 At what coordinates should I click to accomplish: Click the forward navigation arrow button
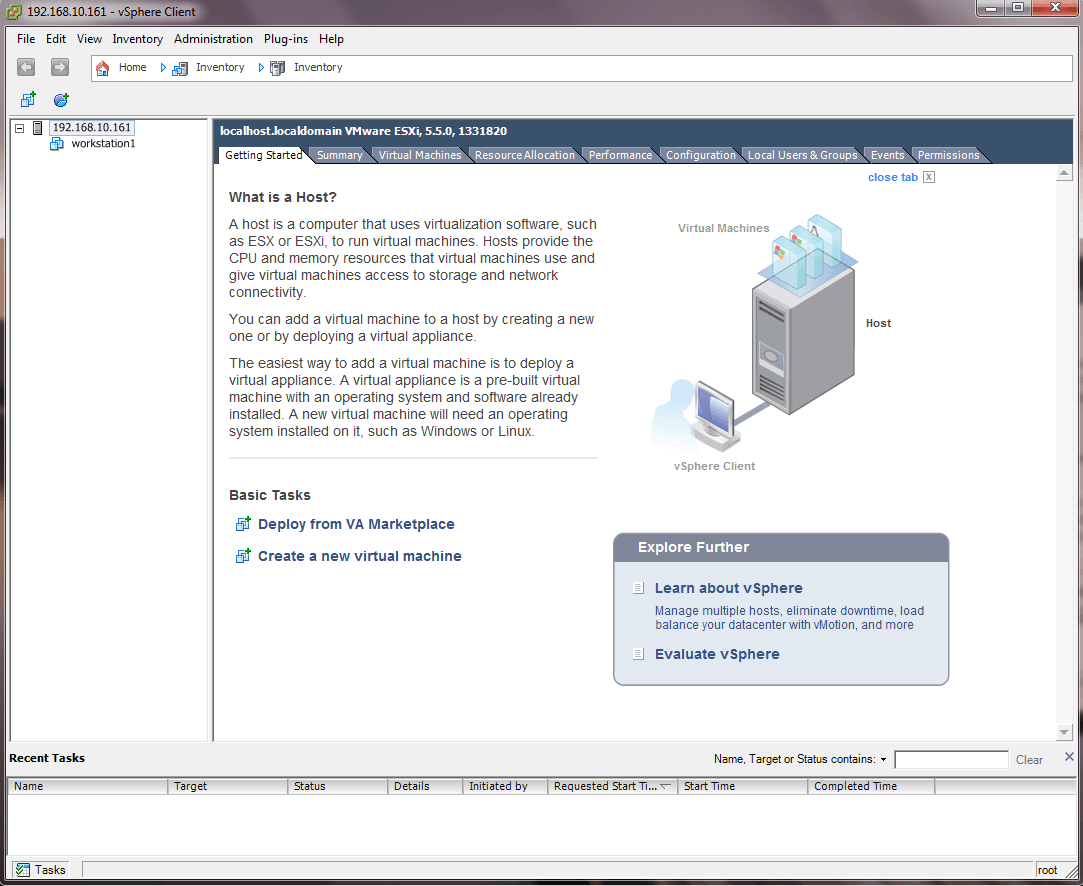[60, 67]
